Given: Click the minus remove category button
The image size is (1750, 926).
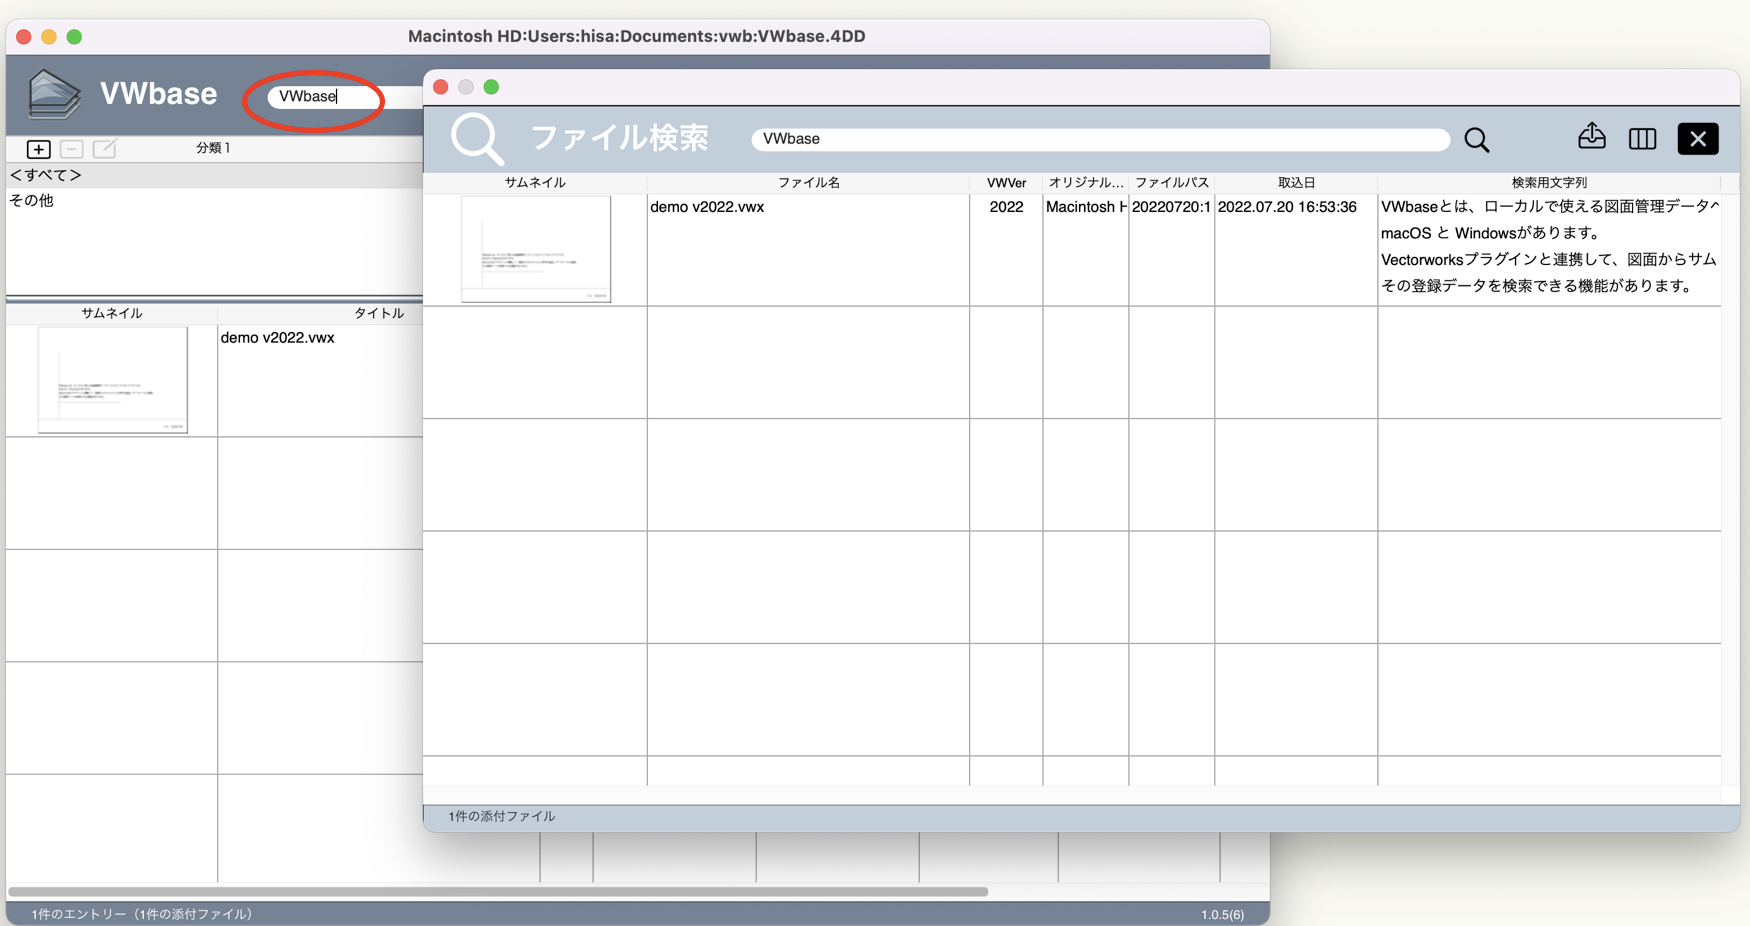Looking at the screenshot, I should click(71, 149).
